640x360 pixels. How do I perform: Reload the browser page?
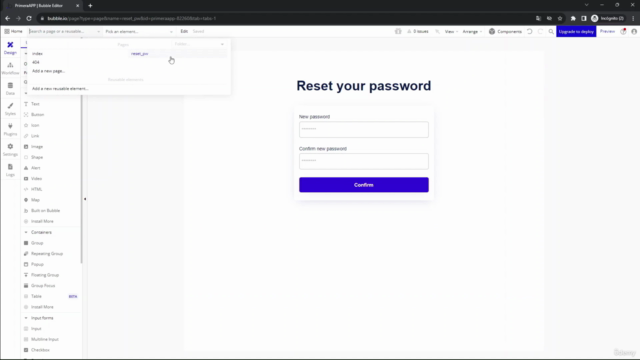(29, 18)
